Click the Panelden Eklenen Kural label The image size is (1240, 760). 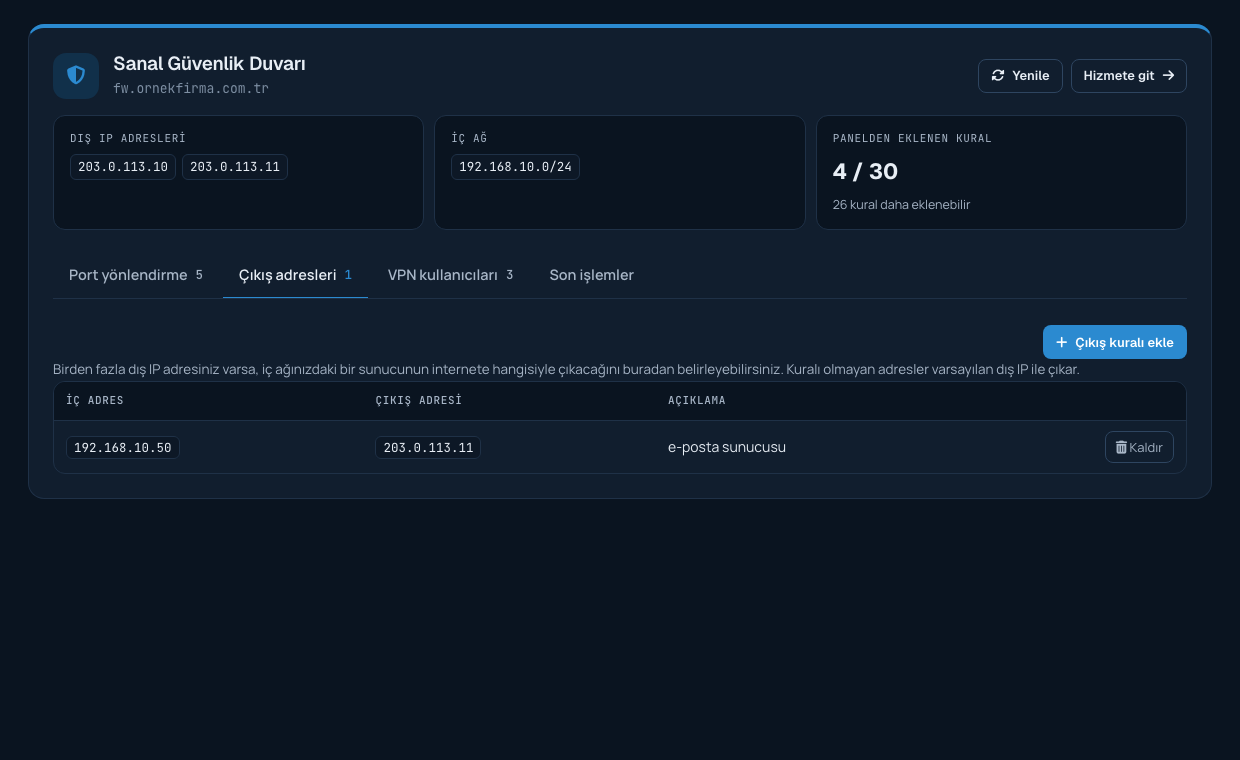(x=912, y=138)
